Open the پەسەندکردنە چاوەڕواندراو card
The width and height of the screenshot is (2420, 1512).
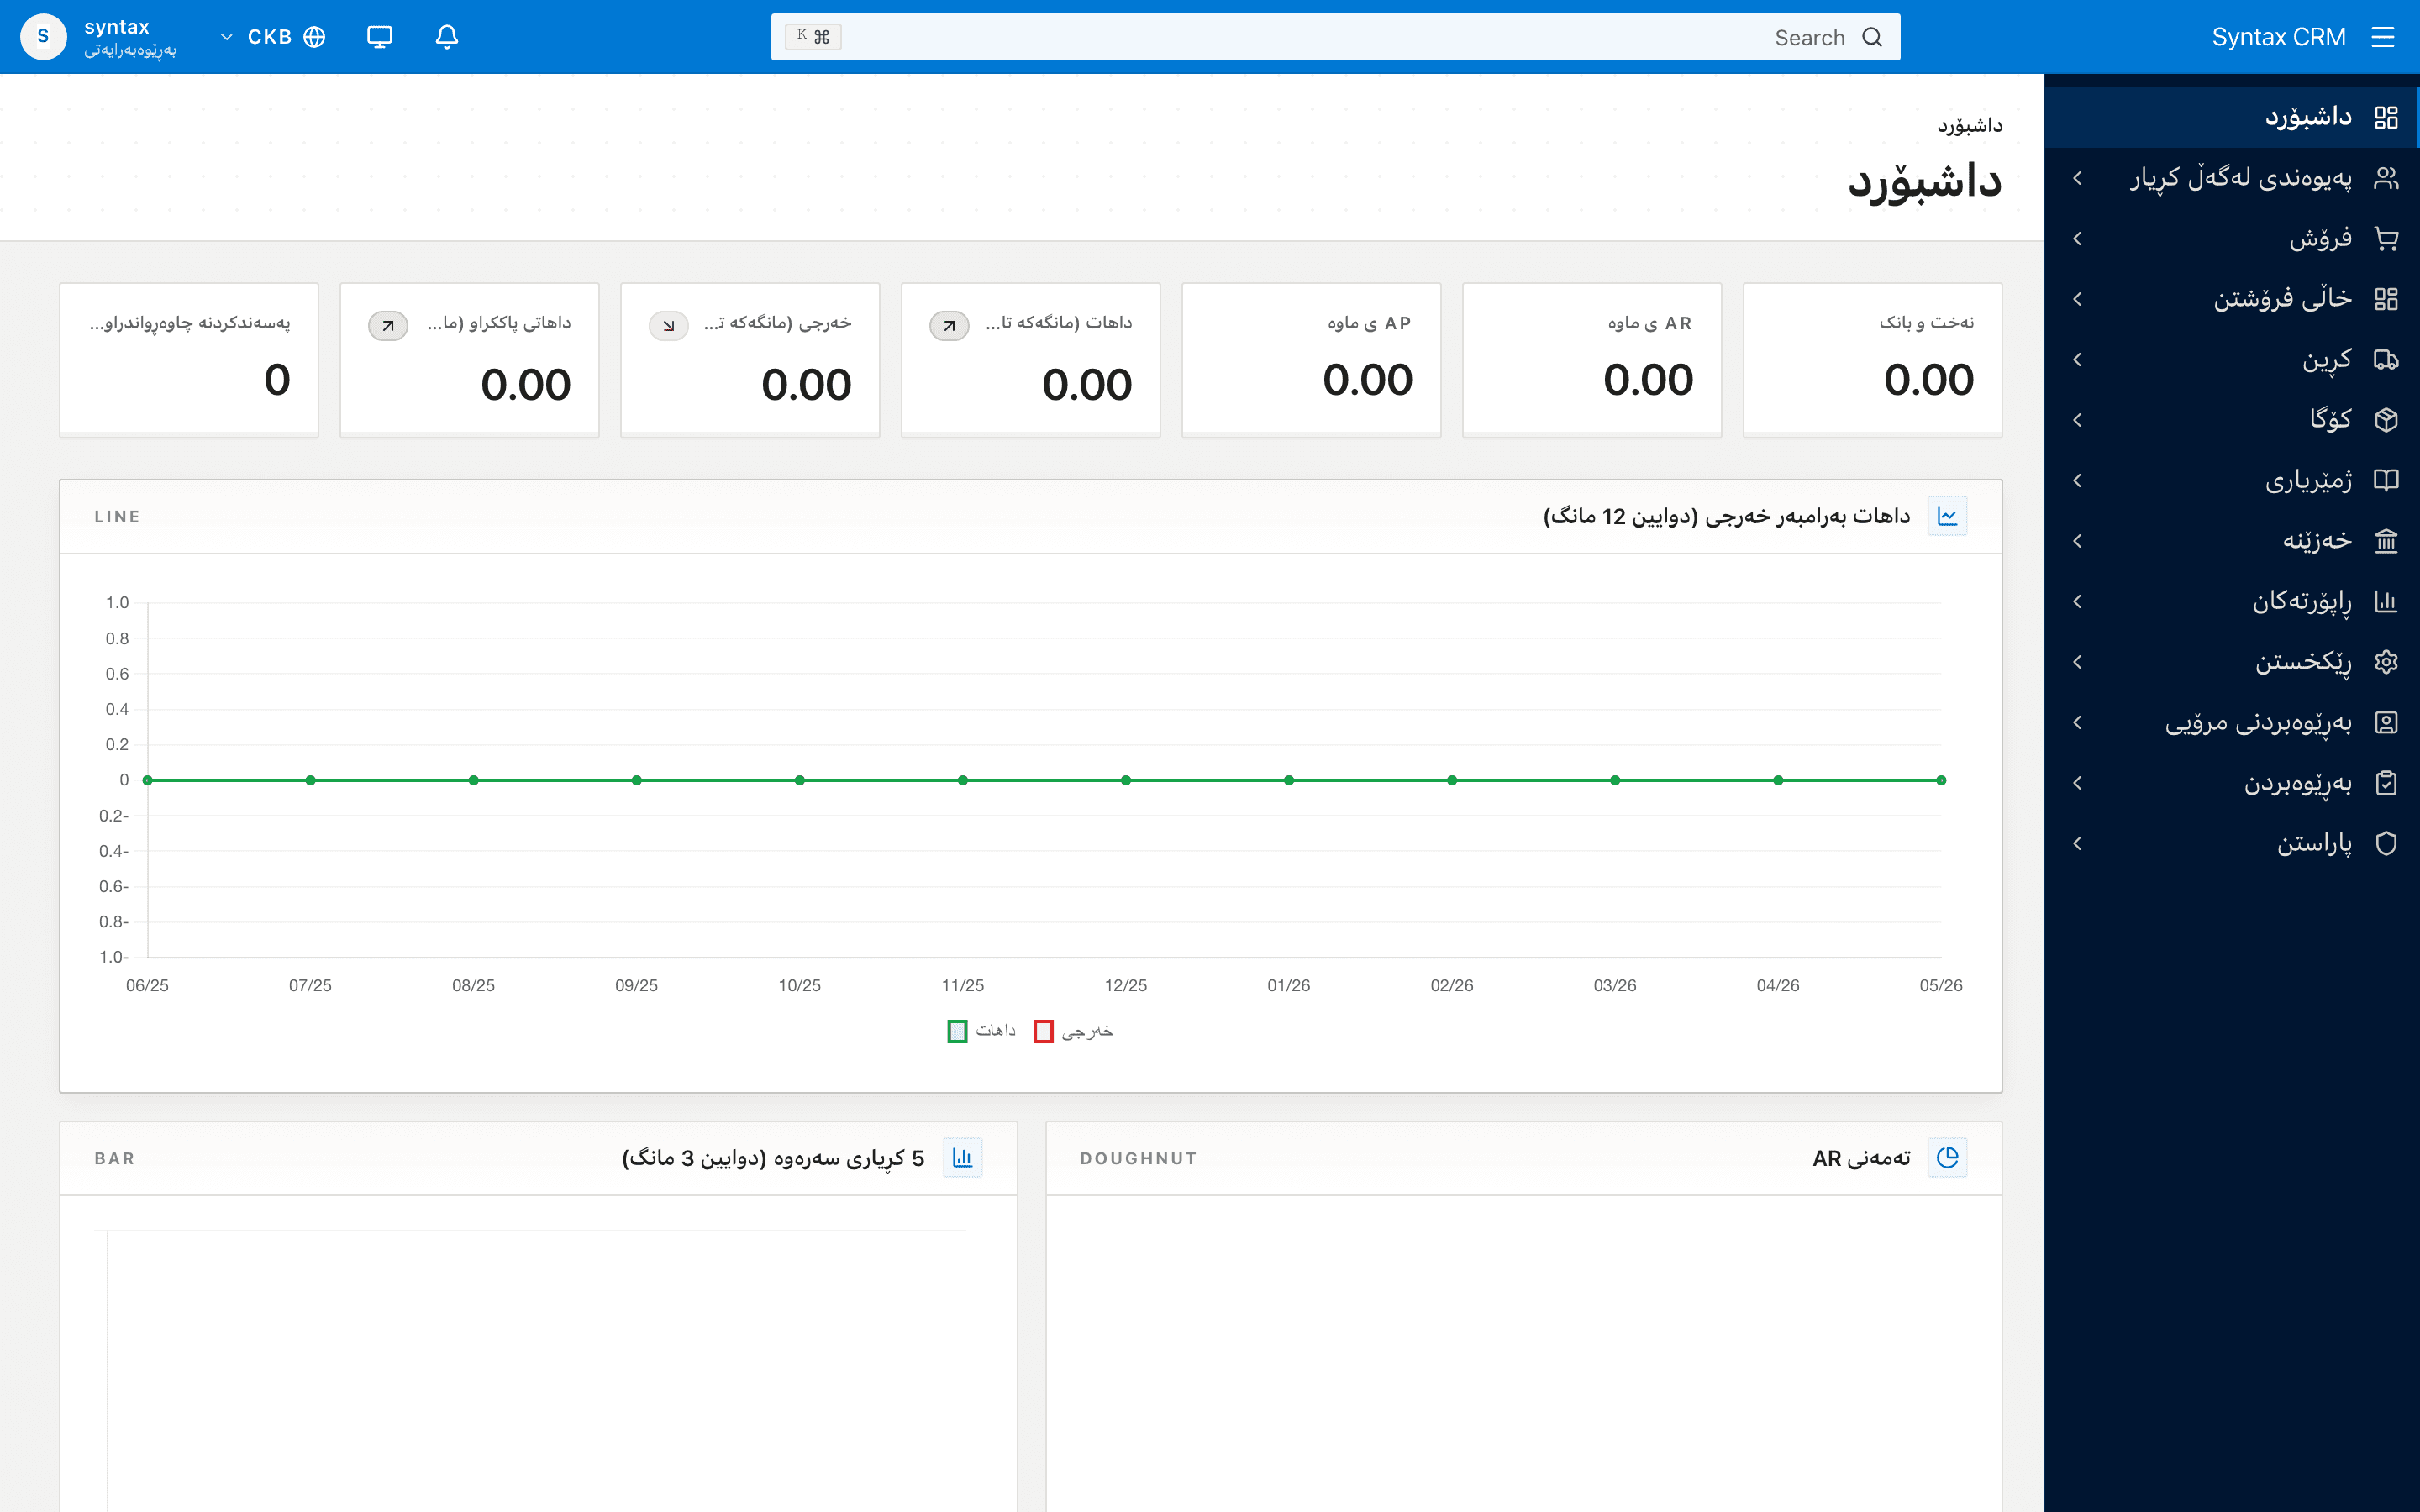click(x=189, y=360)
